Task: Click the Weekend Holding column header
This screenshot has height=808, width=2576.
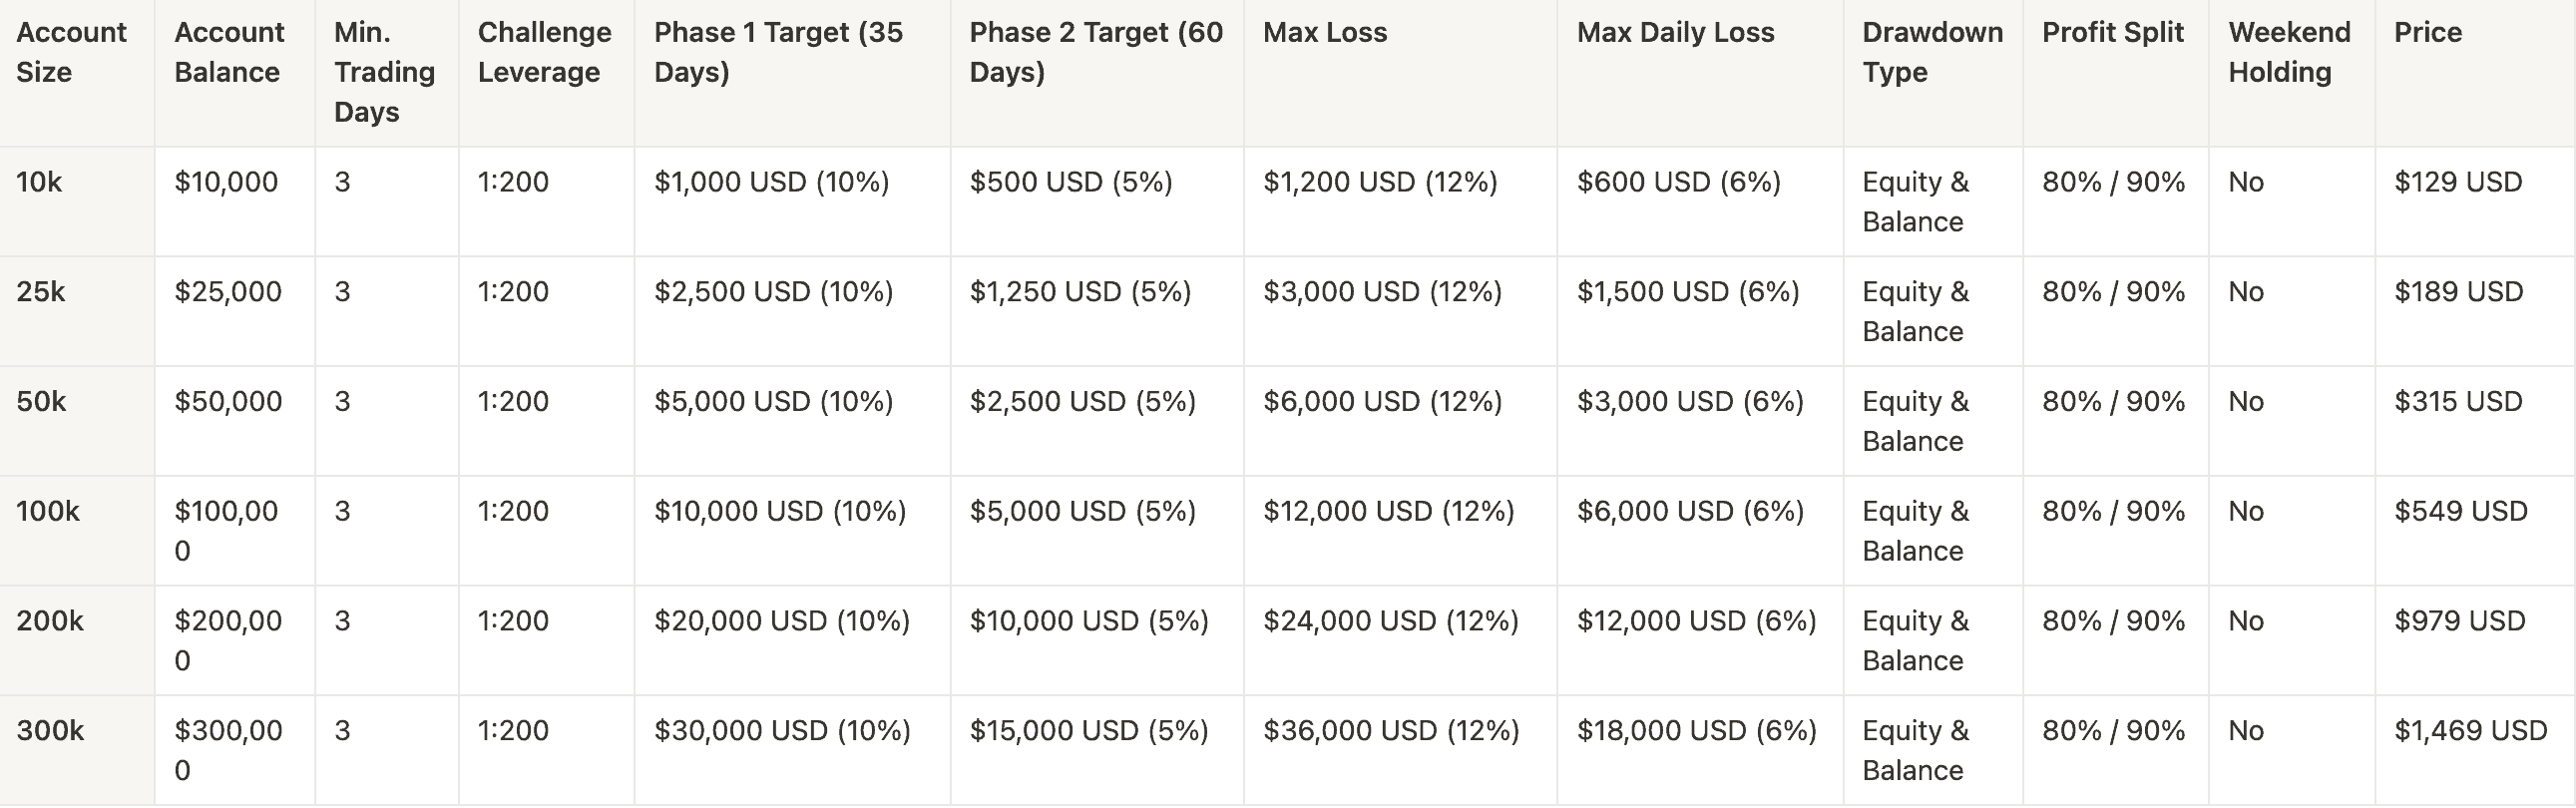Action: tap(2288, 52)
